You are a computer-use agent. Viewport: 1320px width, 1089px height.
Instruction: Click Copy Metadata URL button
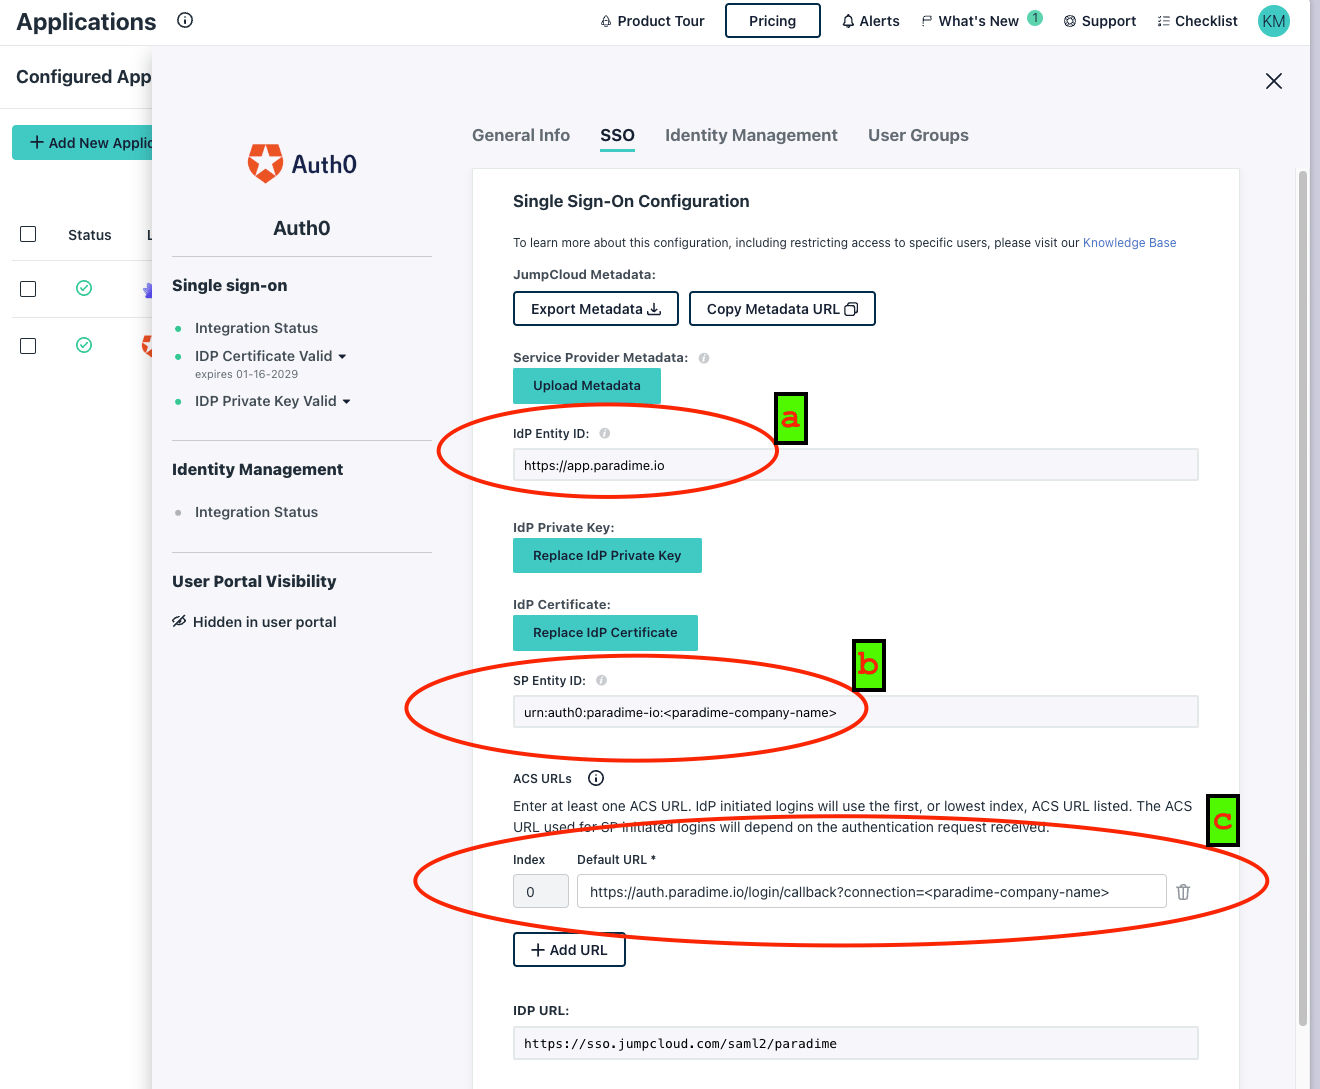[x=782, y=309]
